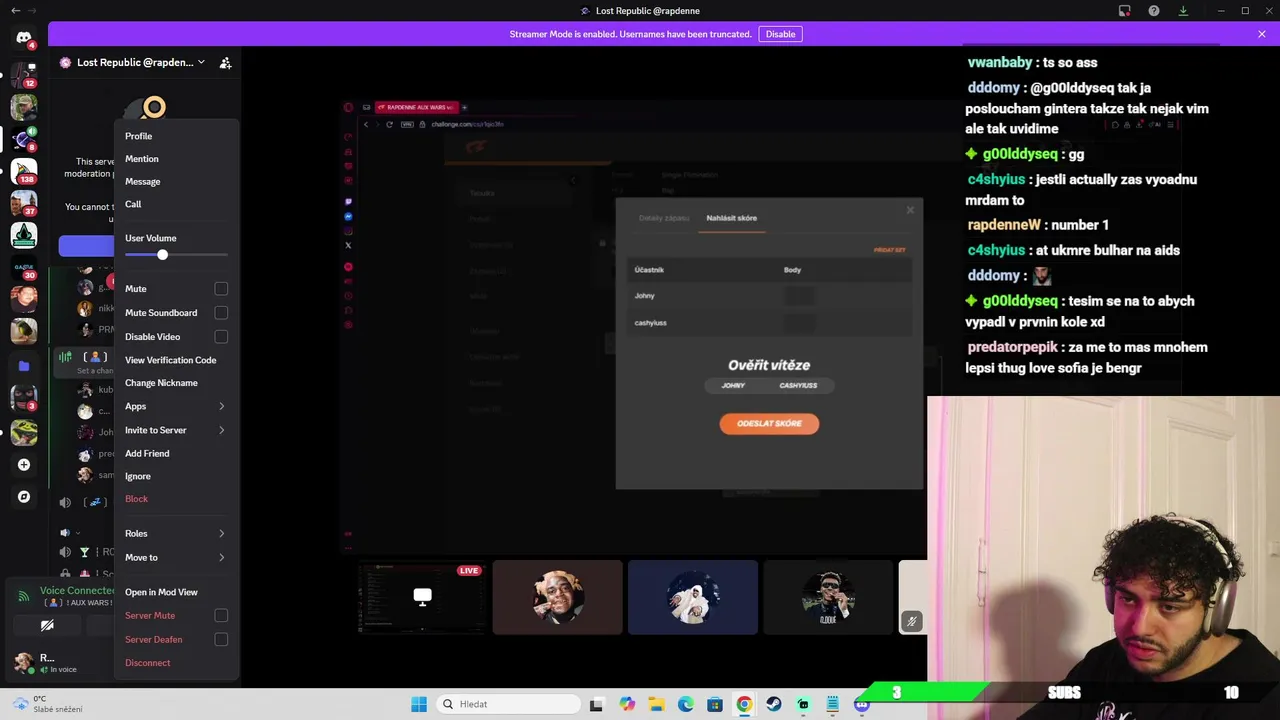Open server icon with 37 notifications badge
The width and height of the screenshot is (1280, 720).
pyautogui.click(x=24, y=203)
